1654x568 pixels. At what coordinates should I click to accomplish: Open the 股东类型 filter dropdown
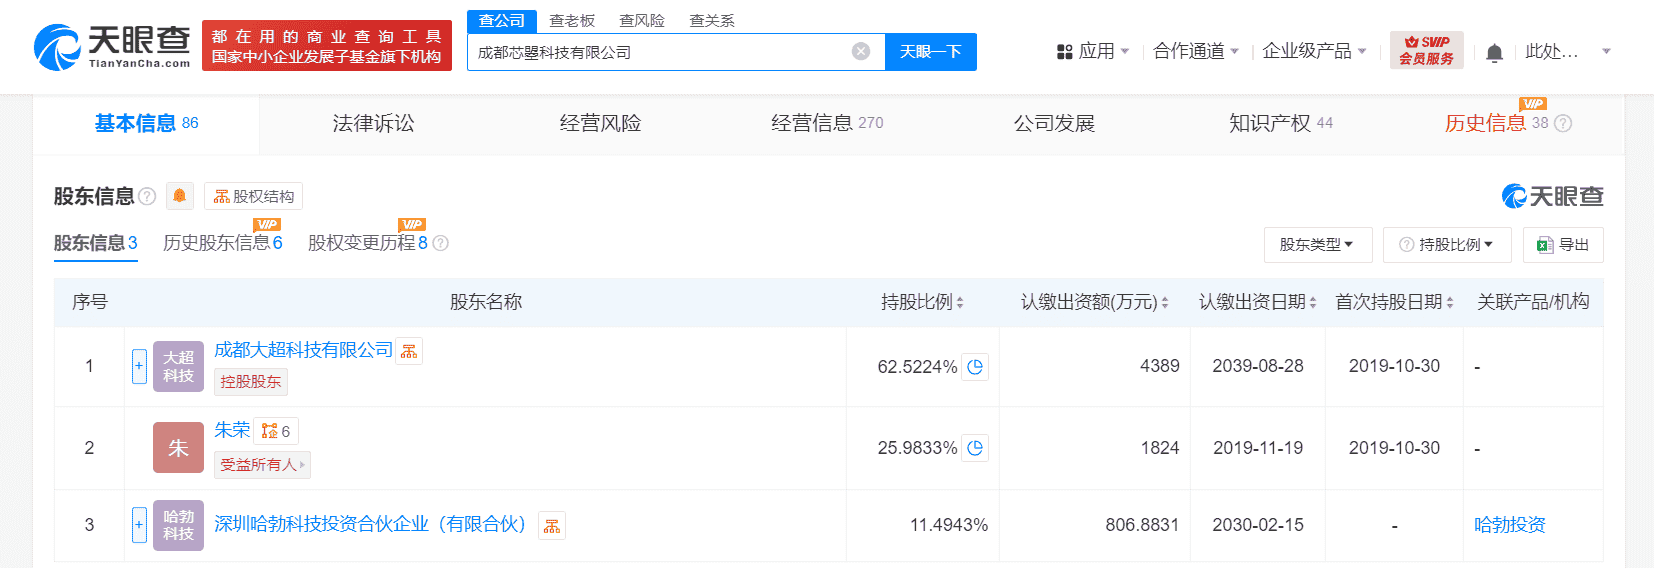click(1316, 245)
